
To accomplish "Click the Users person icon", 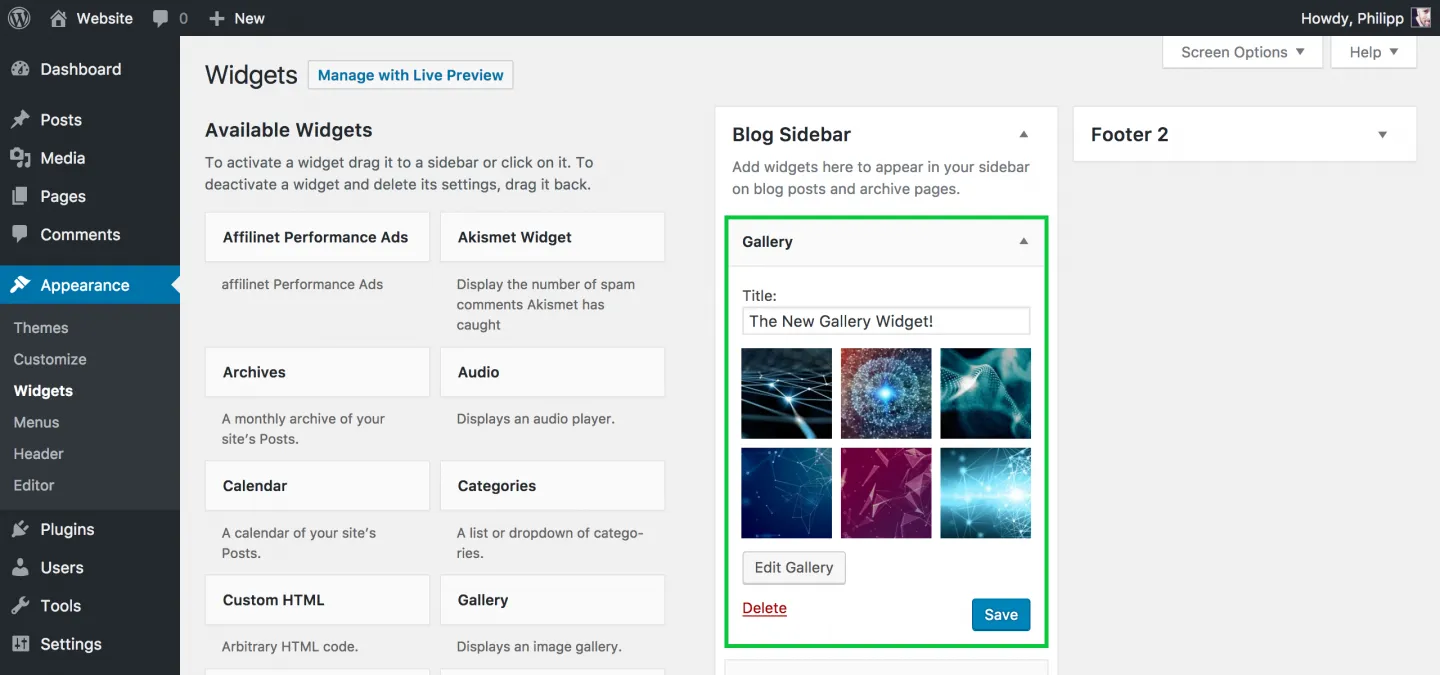I will tap(20, 567).
